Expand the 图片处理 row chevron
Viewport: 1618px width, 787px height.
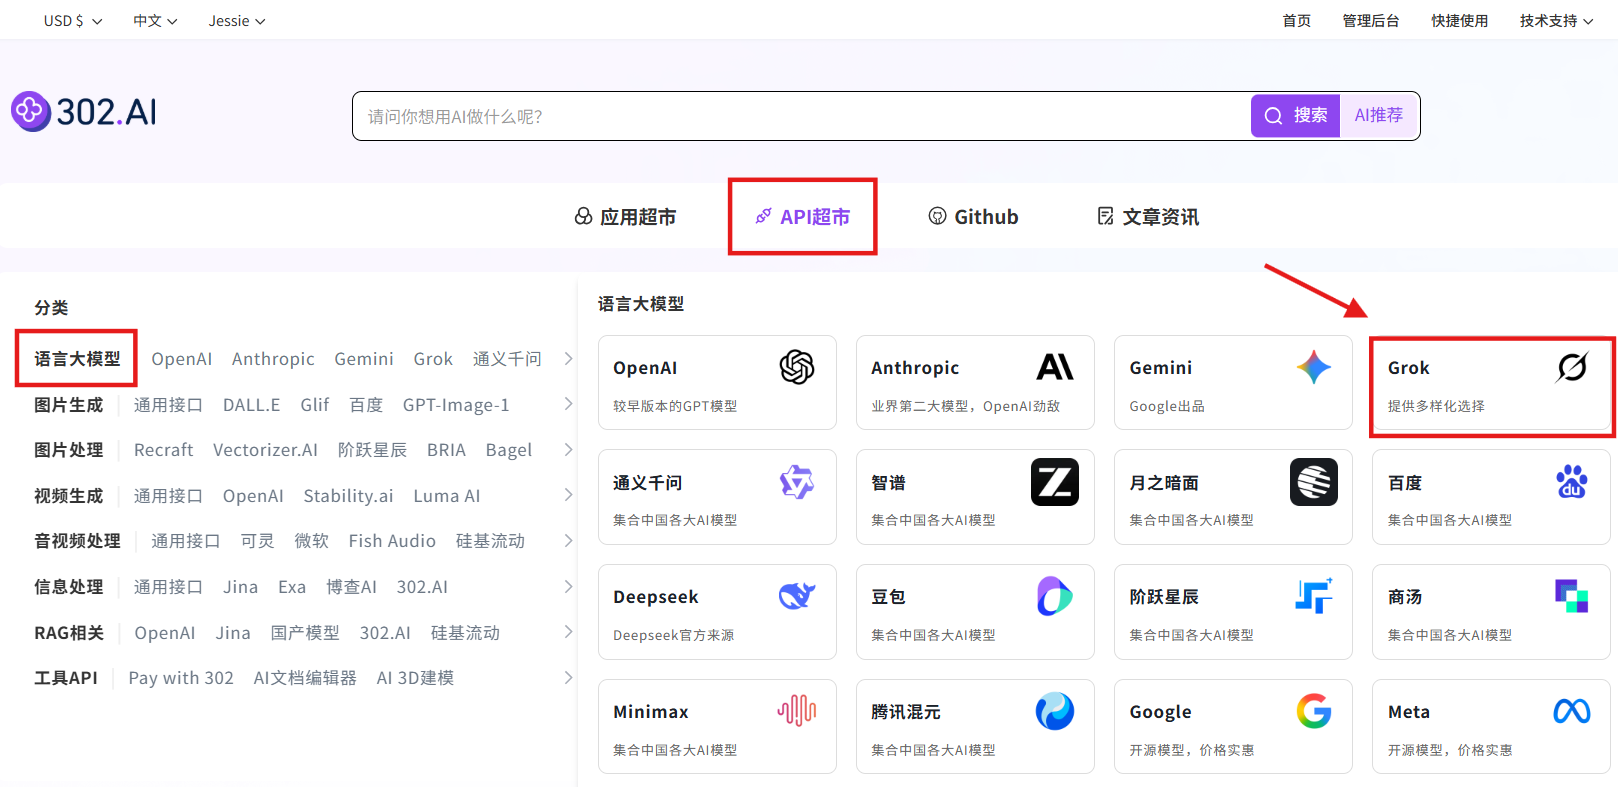tap(568, 450)
